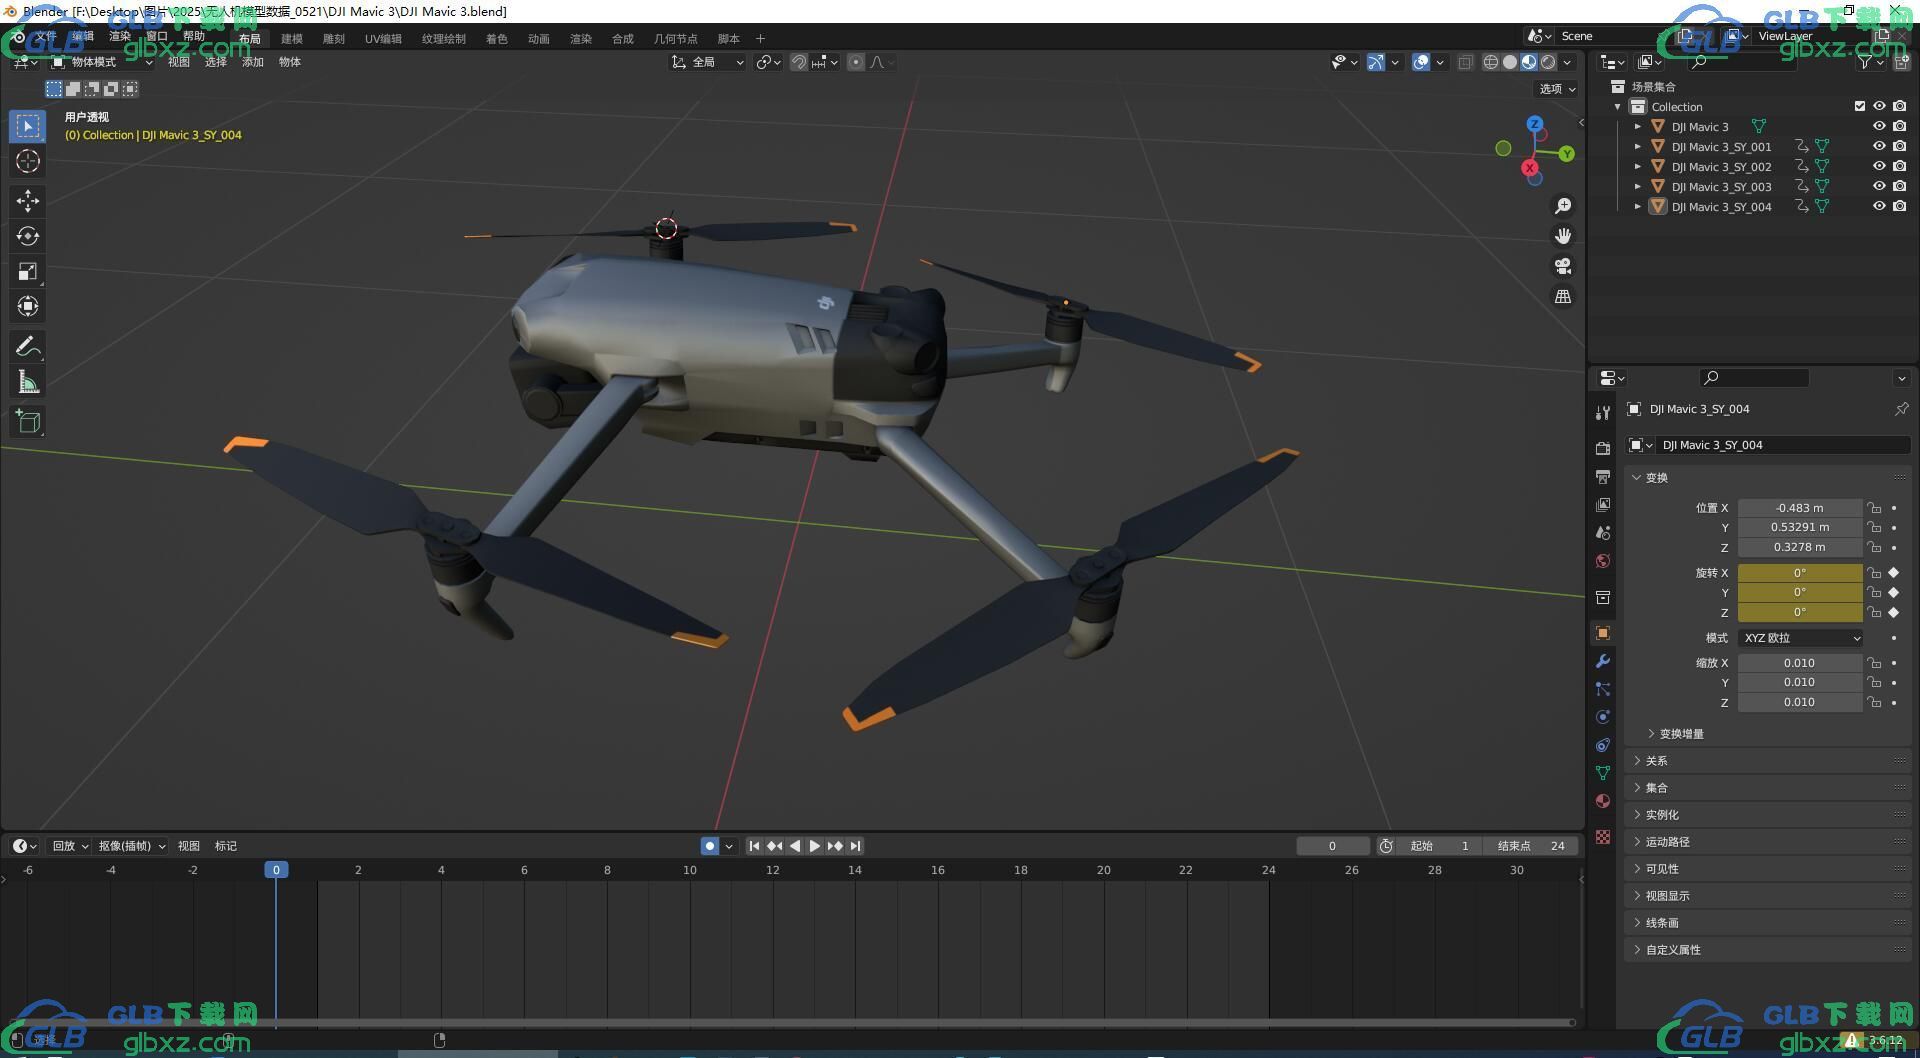
Task: Activate the Annotate pencil tool
Action: pyautogui.click(x=28, y=347)
